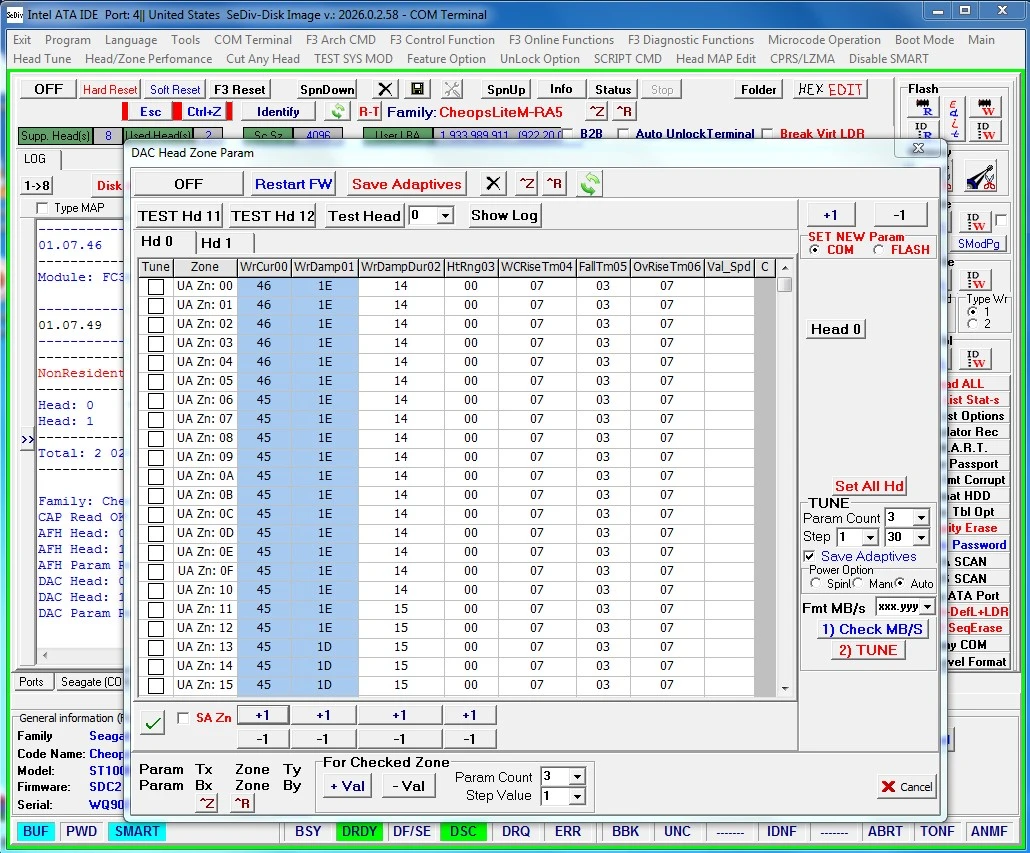
Task: Click the green checkmark icon beside SA Zn
Action: 152,722
